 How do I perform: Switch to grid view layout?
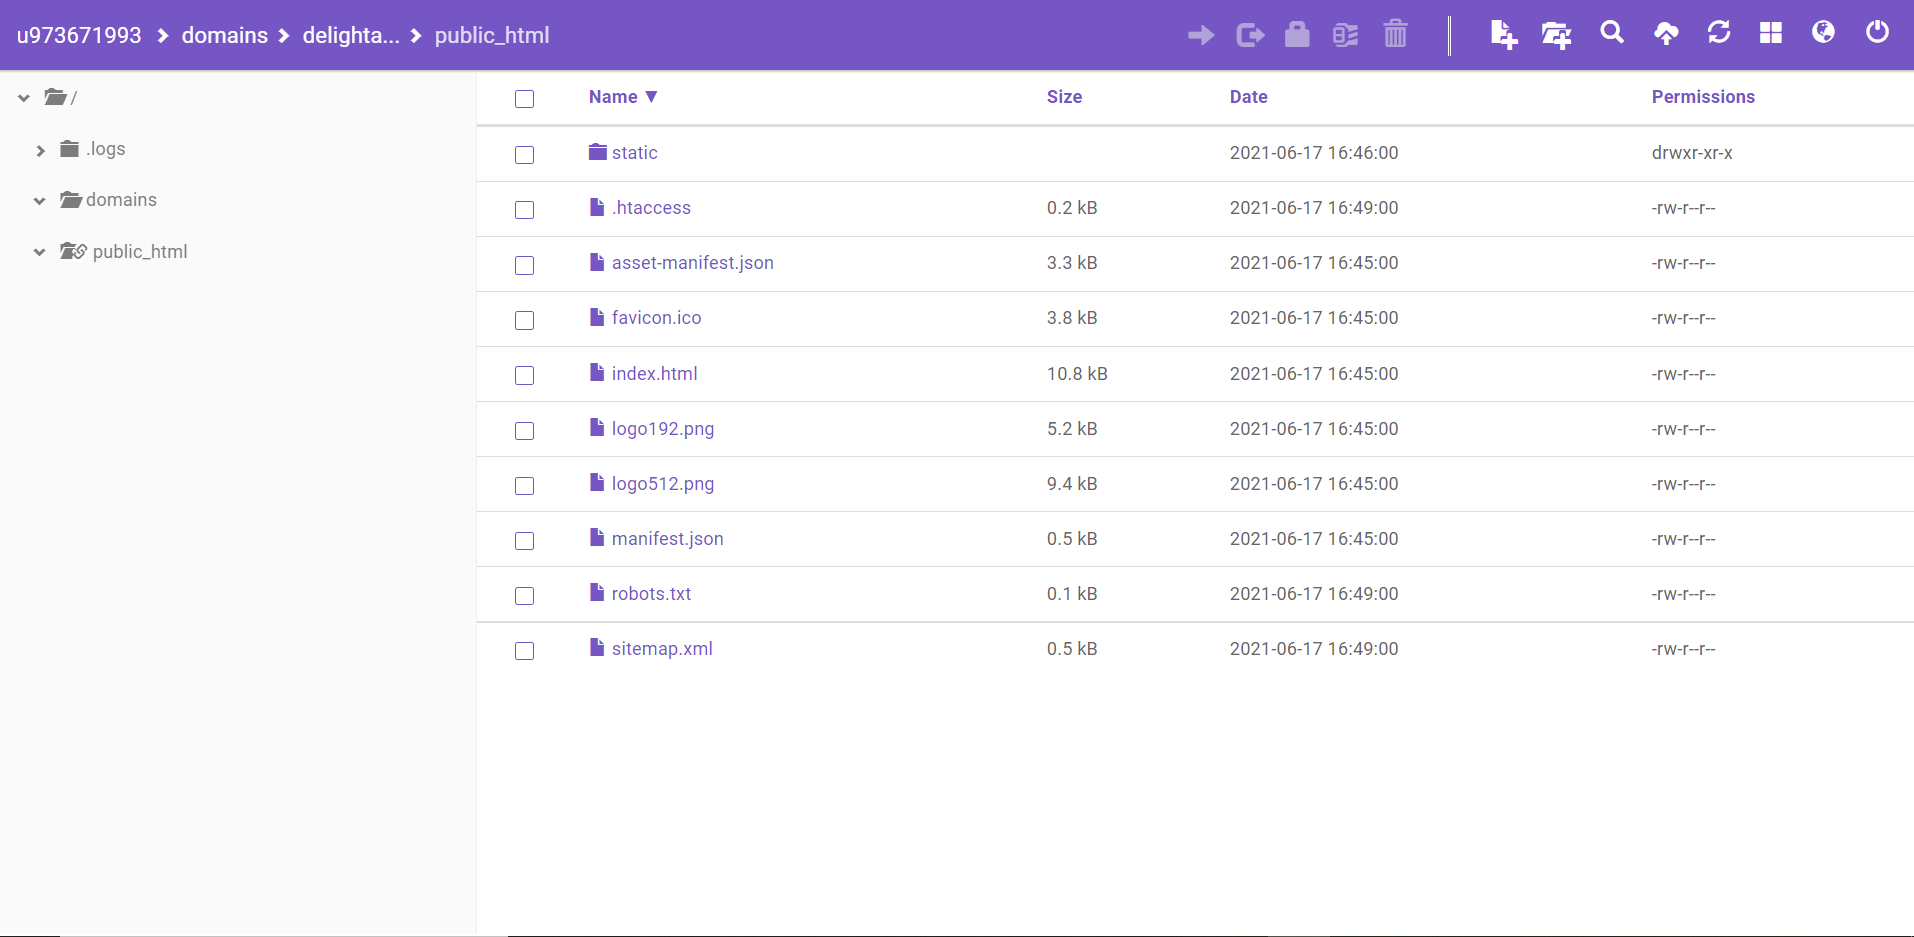tap(1771, 33)
